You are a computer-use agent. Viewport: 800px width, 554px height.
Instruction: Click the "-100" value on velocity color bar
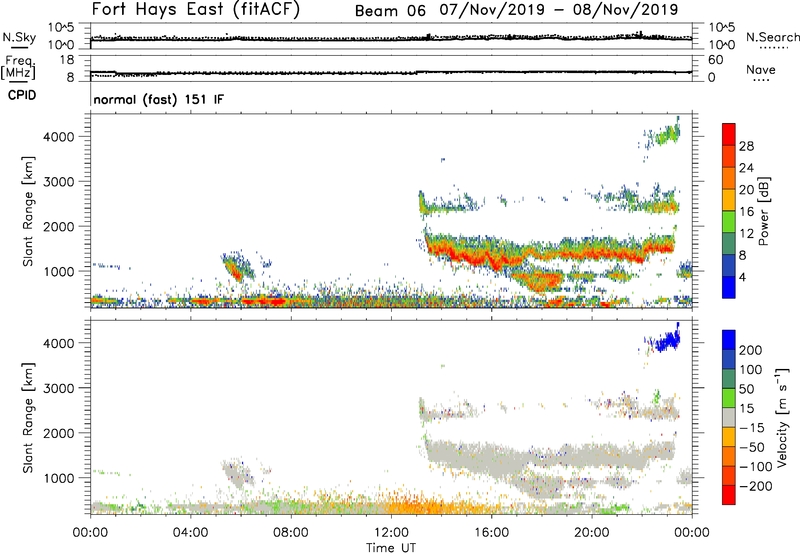pyautogui.click(x=755, y=467)
